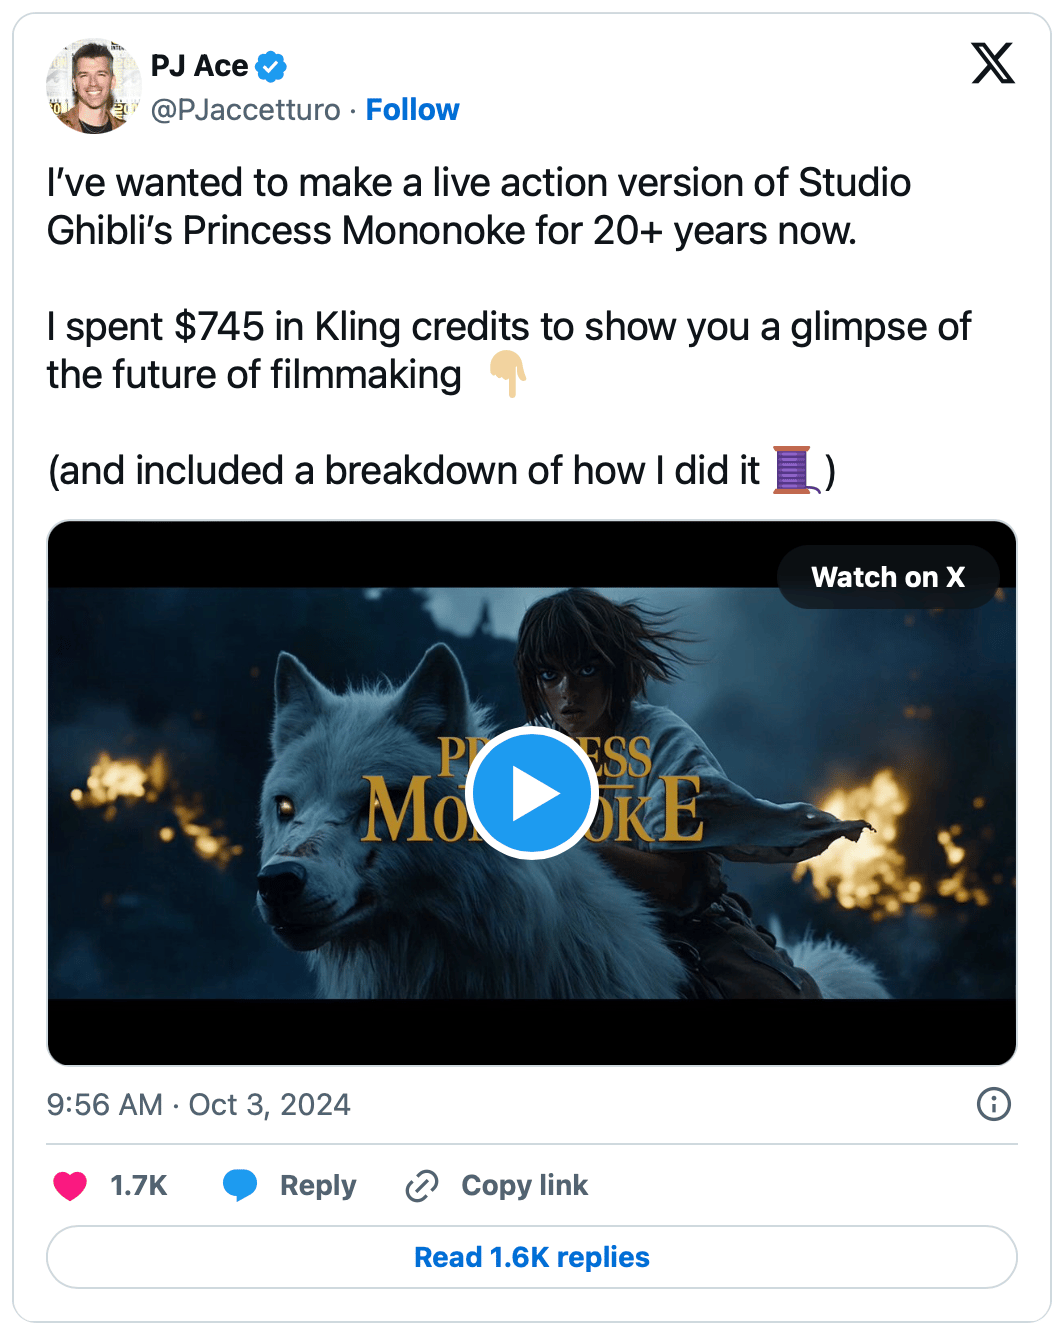This screenshot has height=1332, width=1064.
Task: Follow the PJ Ace account
Action: point(412,110)
